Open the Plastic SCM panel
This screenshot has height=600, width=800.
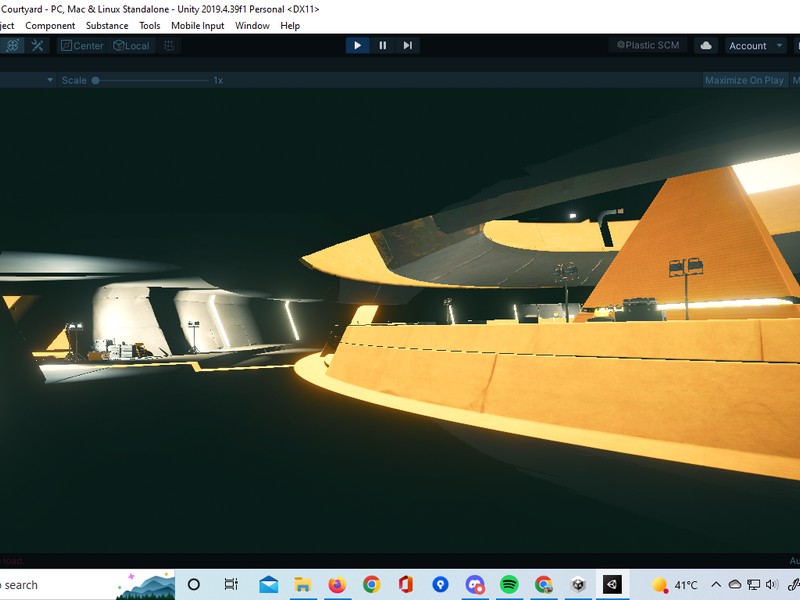coord(647,45)
